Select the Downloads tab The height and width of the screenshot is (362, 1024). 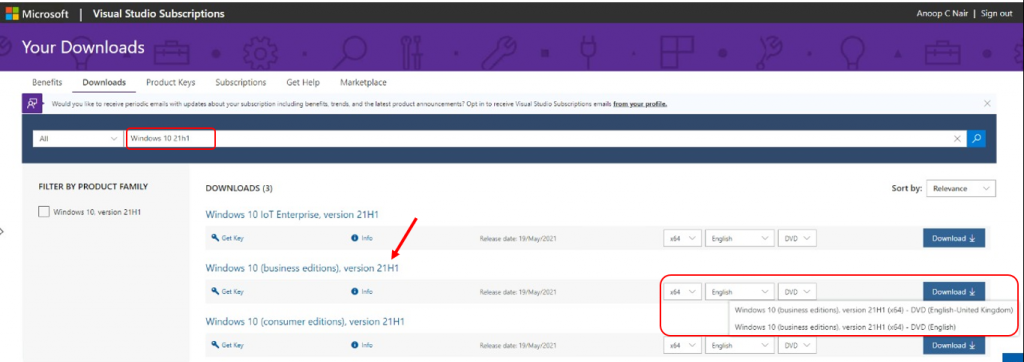104,82
